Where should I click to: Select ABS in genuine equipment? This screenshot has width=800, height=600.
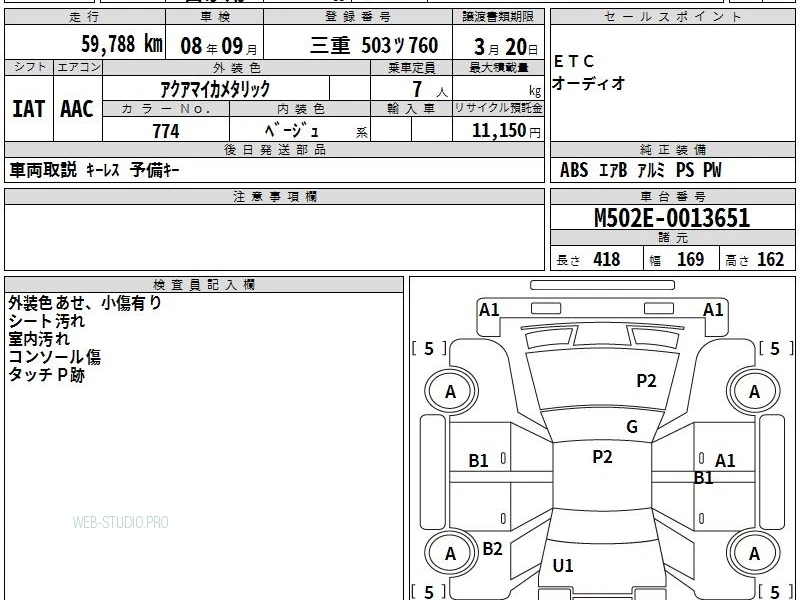point(574,170)
